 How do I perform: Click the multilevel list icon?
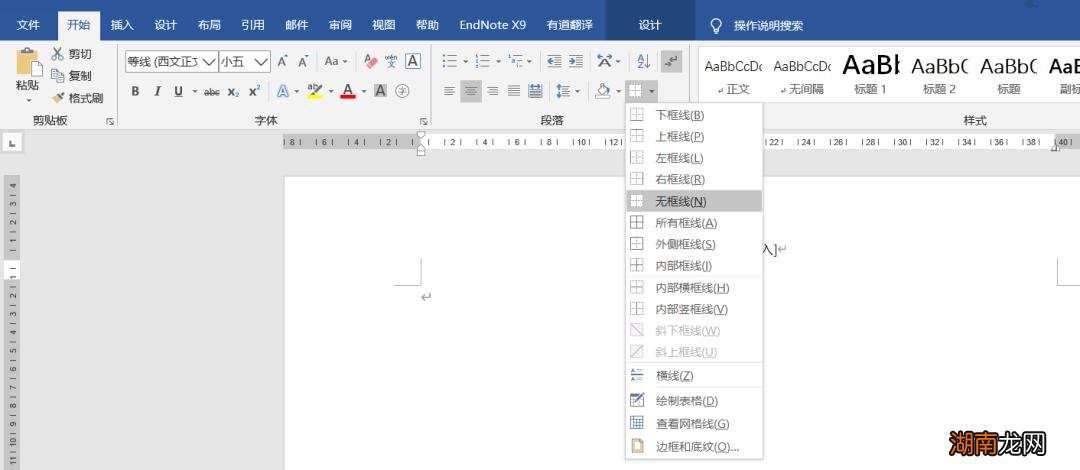[x=516, y=61]
